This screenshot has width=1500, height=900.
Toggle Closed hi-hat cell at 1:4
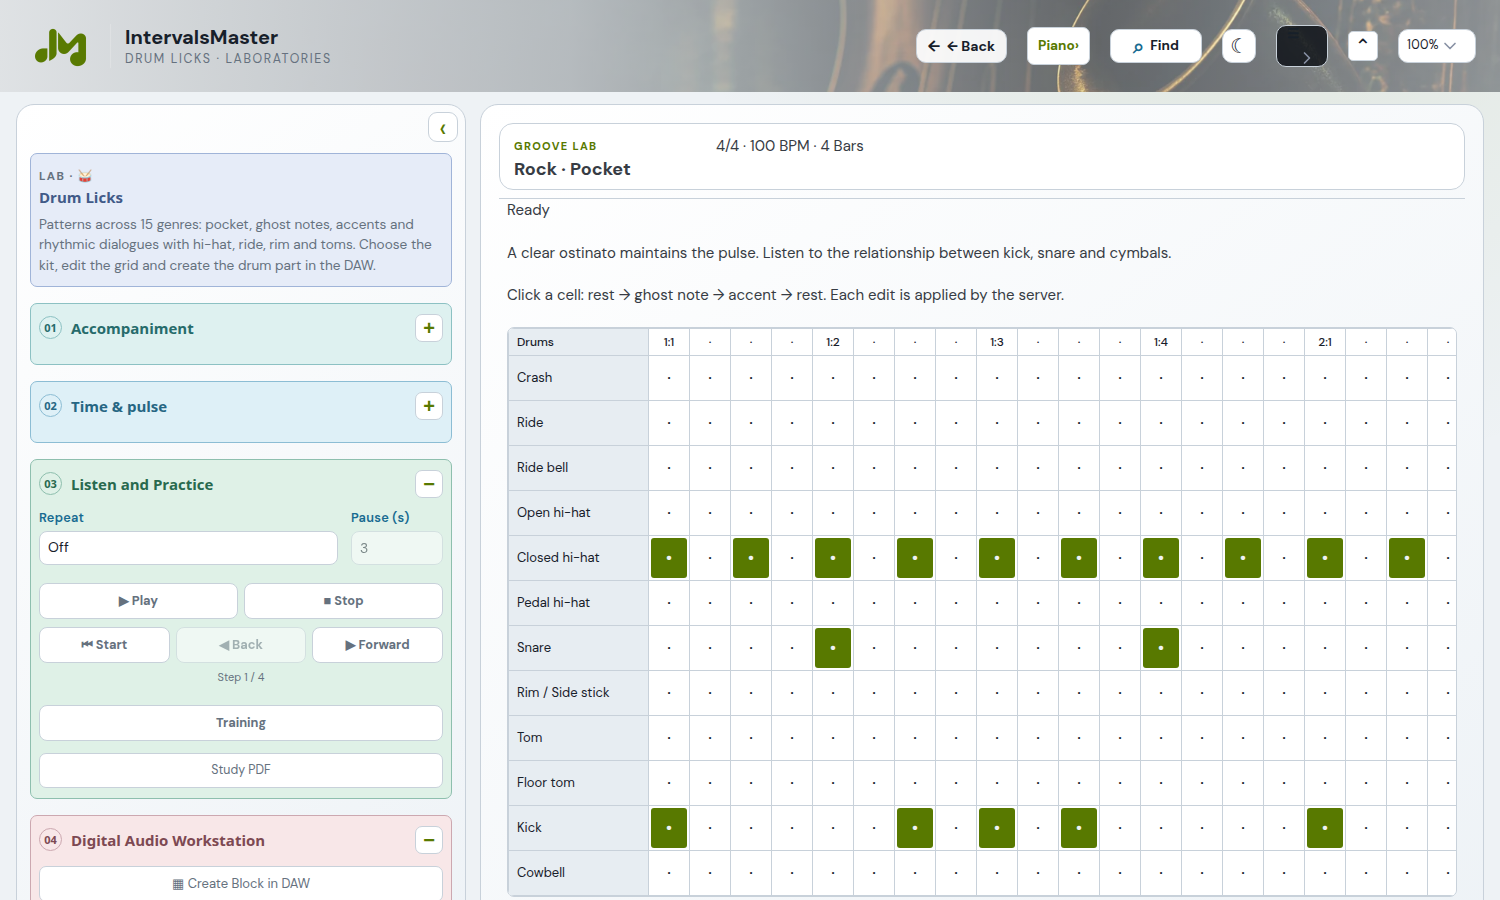(x=1161, y=558)
